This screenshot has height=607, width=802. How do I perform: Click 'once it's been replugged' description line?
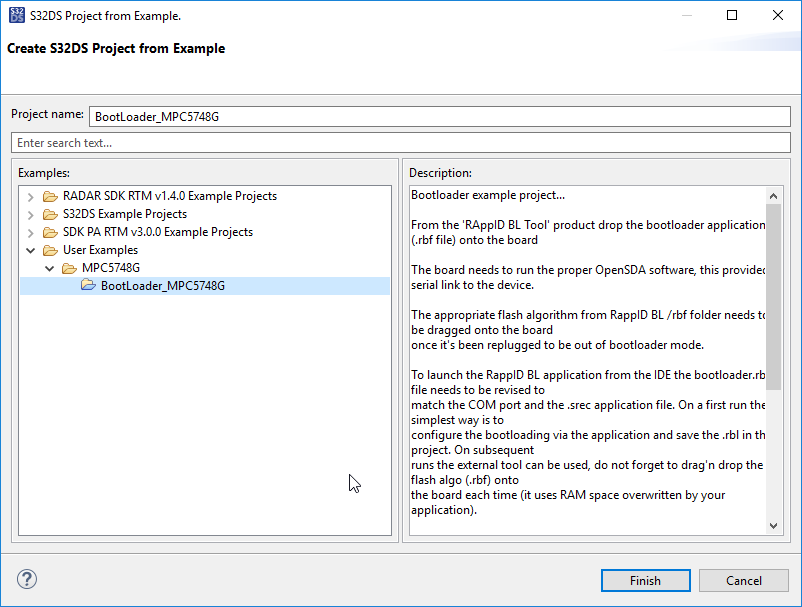point(558,345)
